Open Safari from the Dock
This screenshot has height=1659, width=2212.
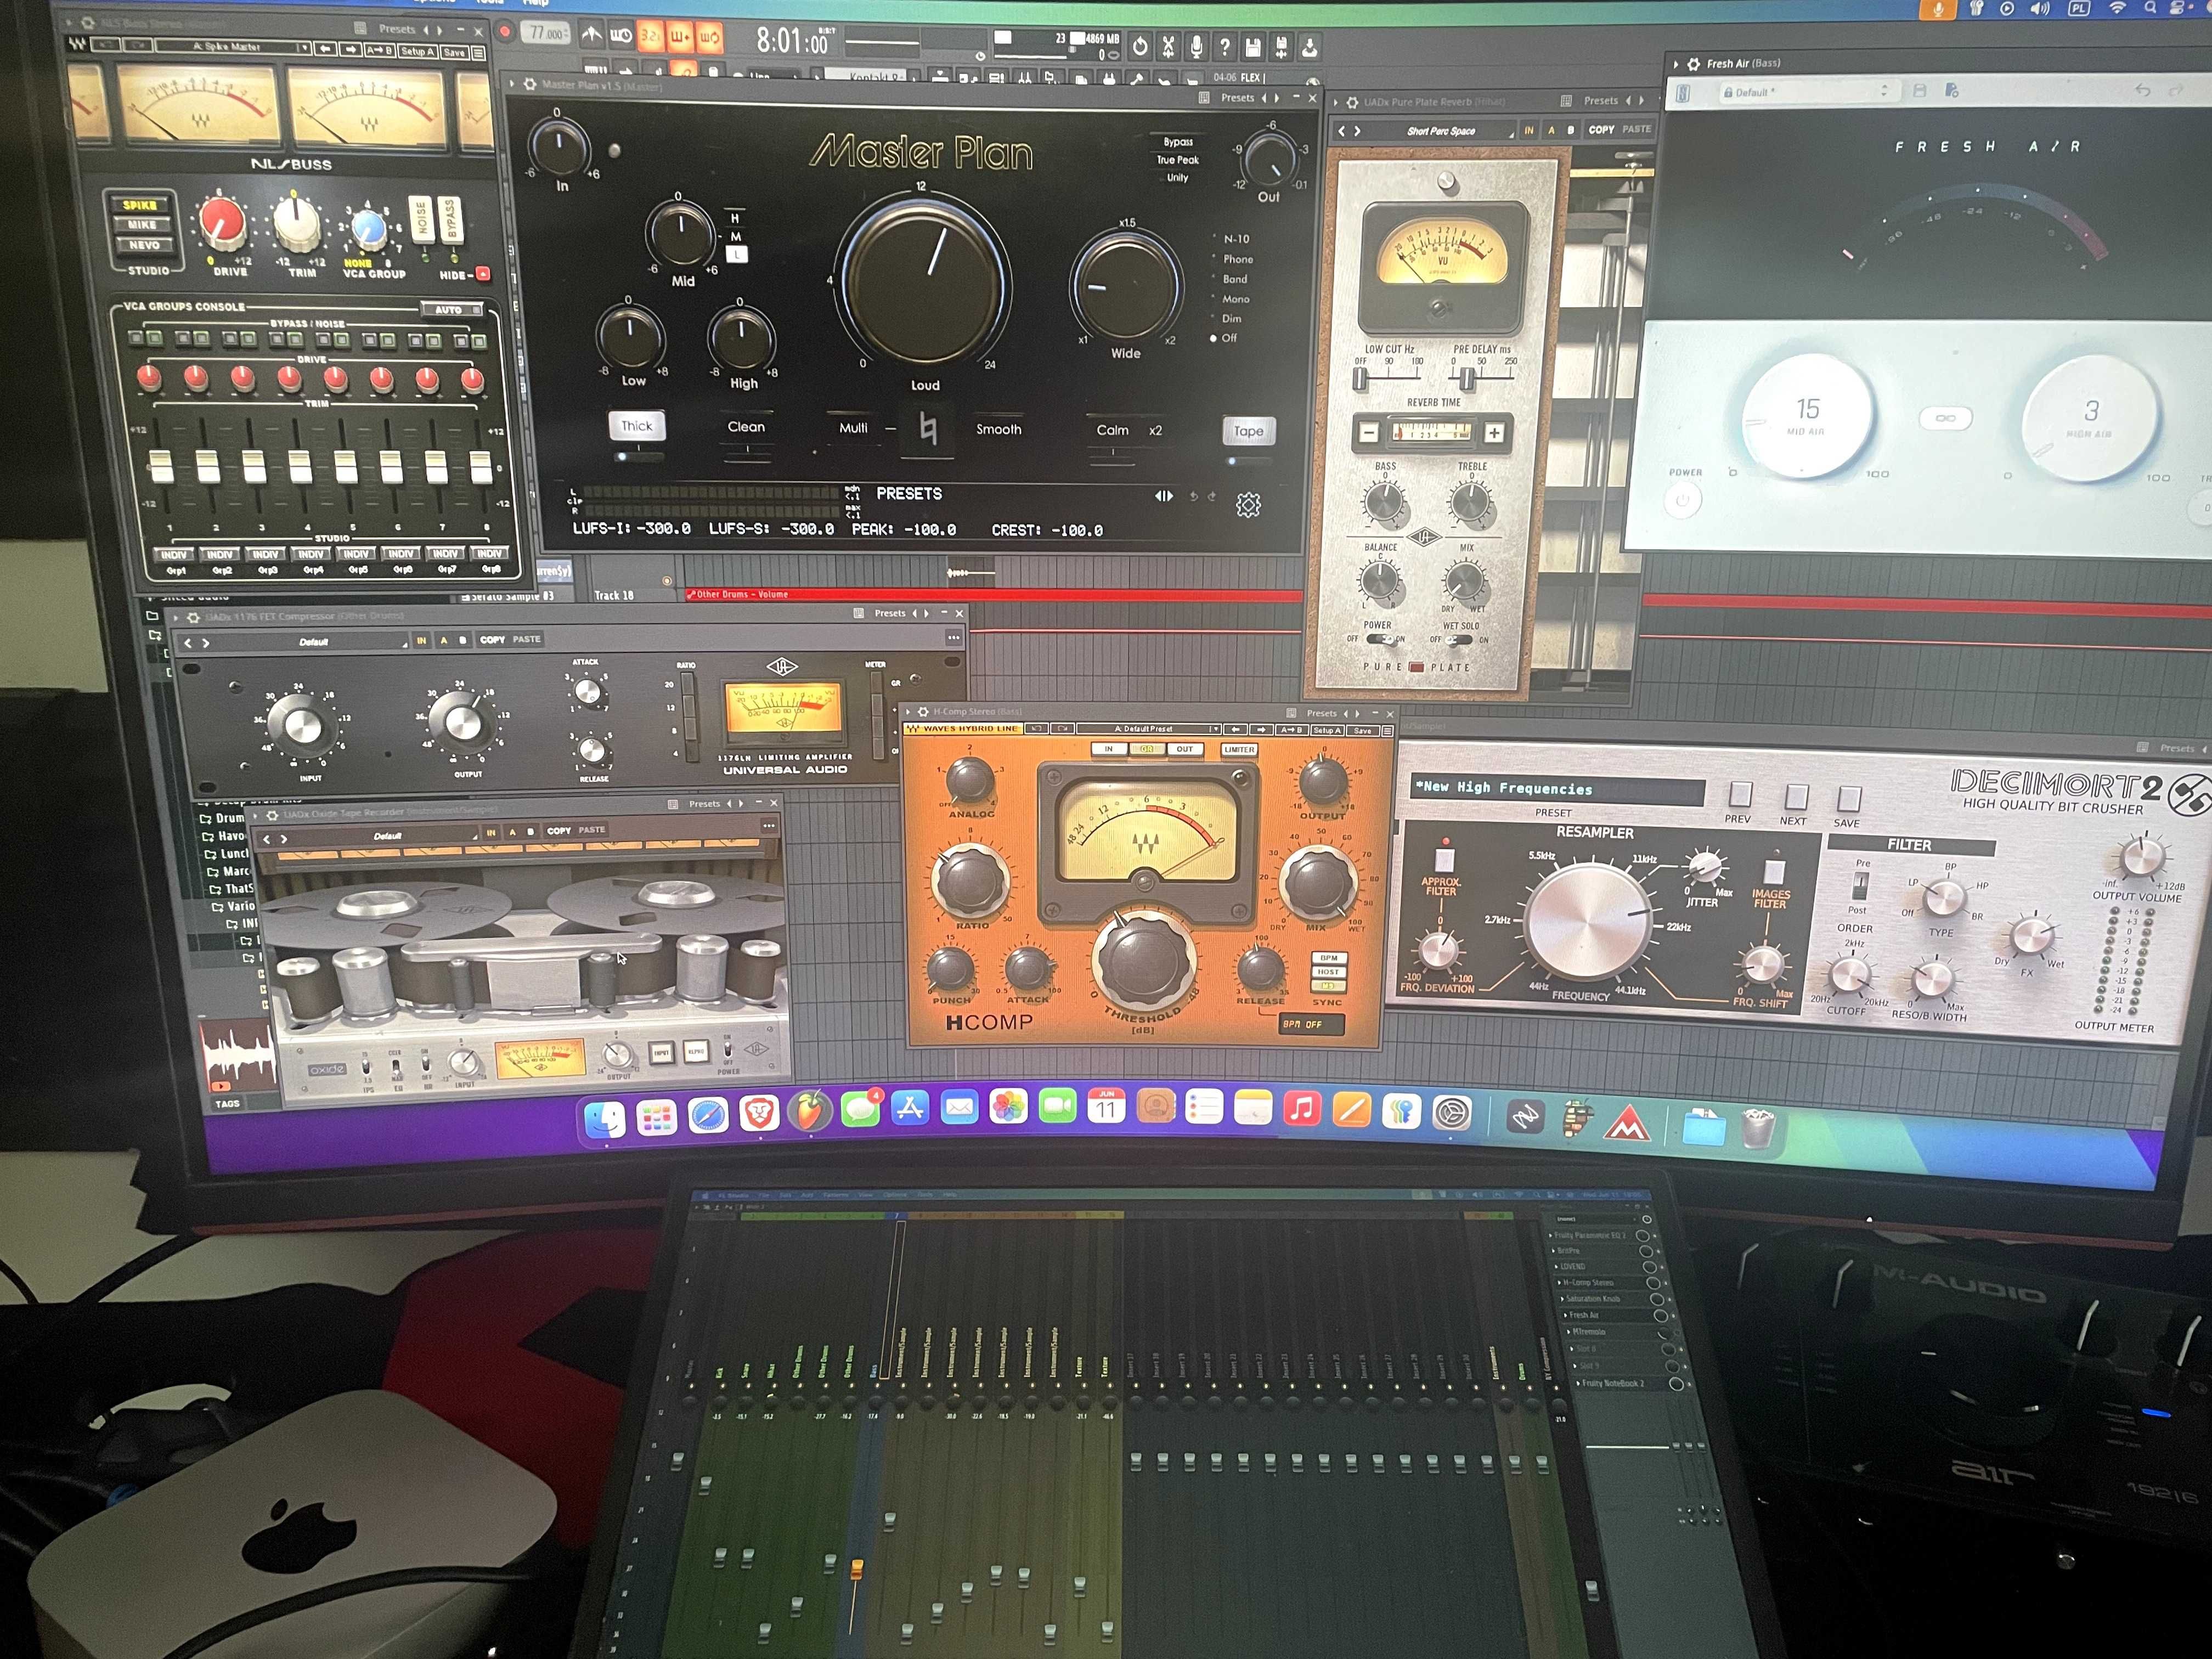[708, 1115]
